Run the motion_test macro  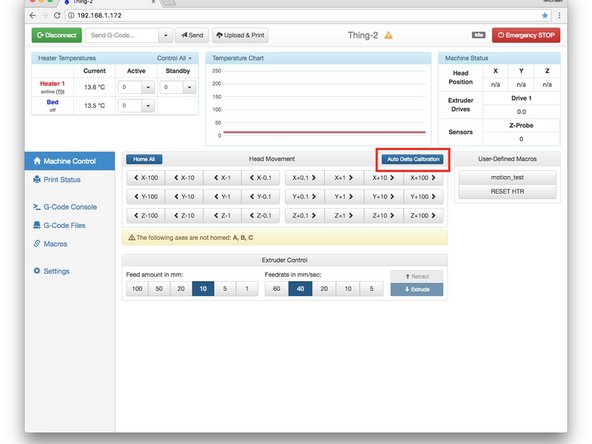pos(507,177)
